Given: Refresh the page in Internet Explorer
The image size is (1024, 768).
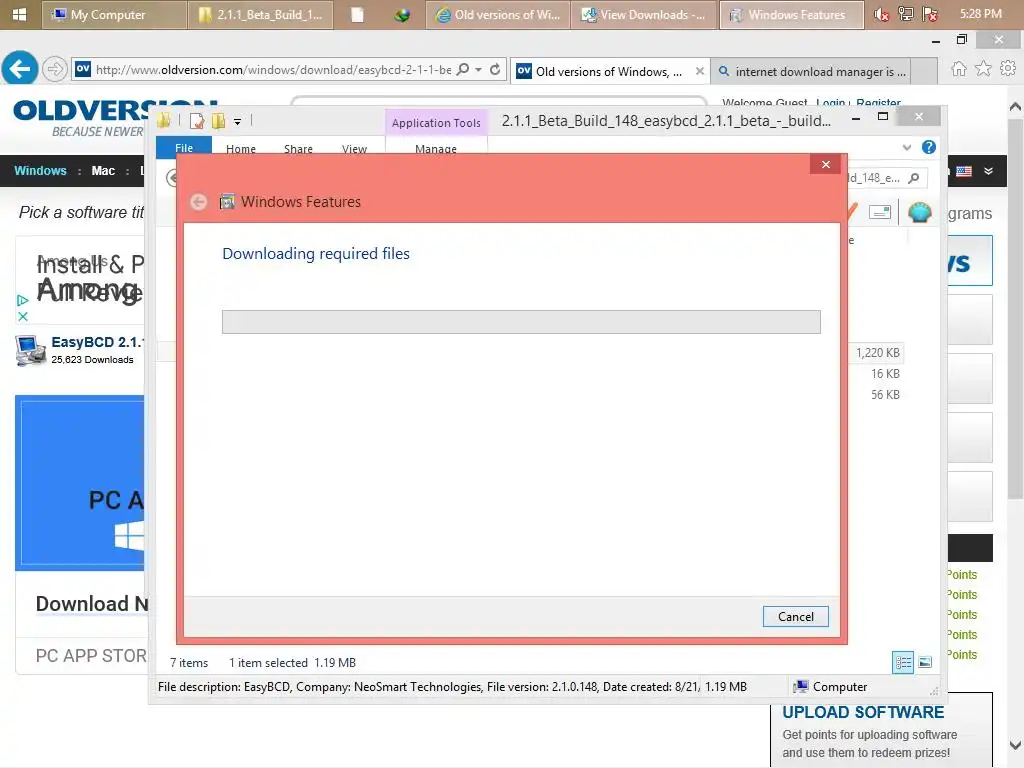Looking at the screenshot, I should [x=495, y=69].
